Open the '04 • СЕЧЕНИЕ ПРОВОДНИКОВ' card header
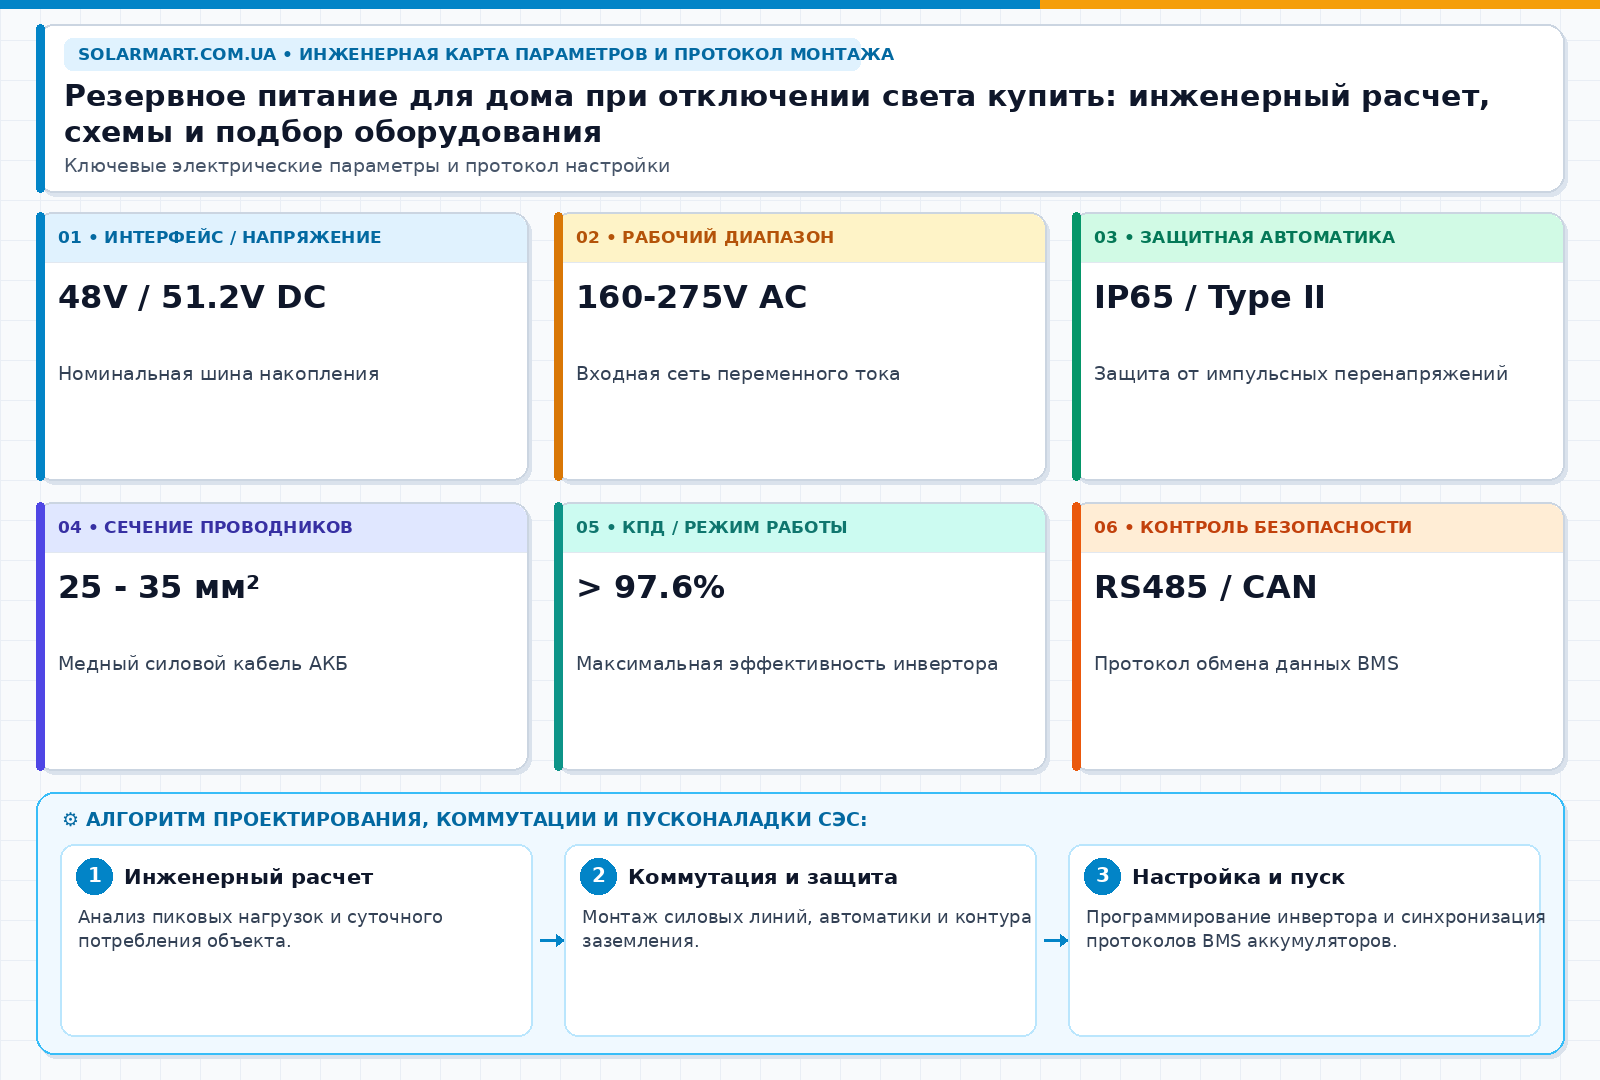The image size is (1600, 1080). coord(286,528)
